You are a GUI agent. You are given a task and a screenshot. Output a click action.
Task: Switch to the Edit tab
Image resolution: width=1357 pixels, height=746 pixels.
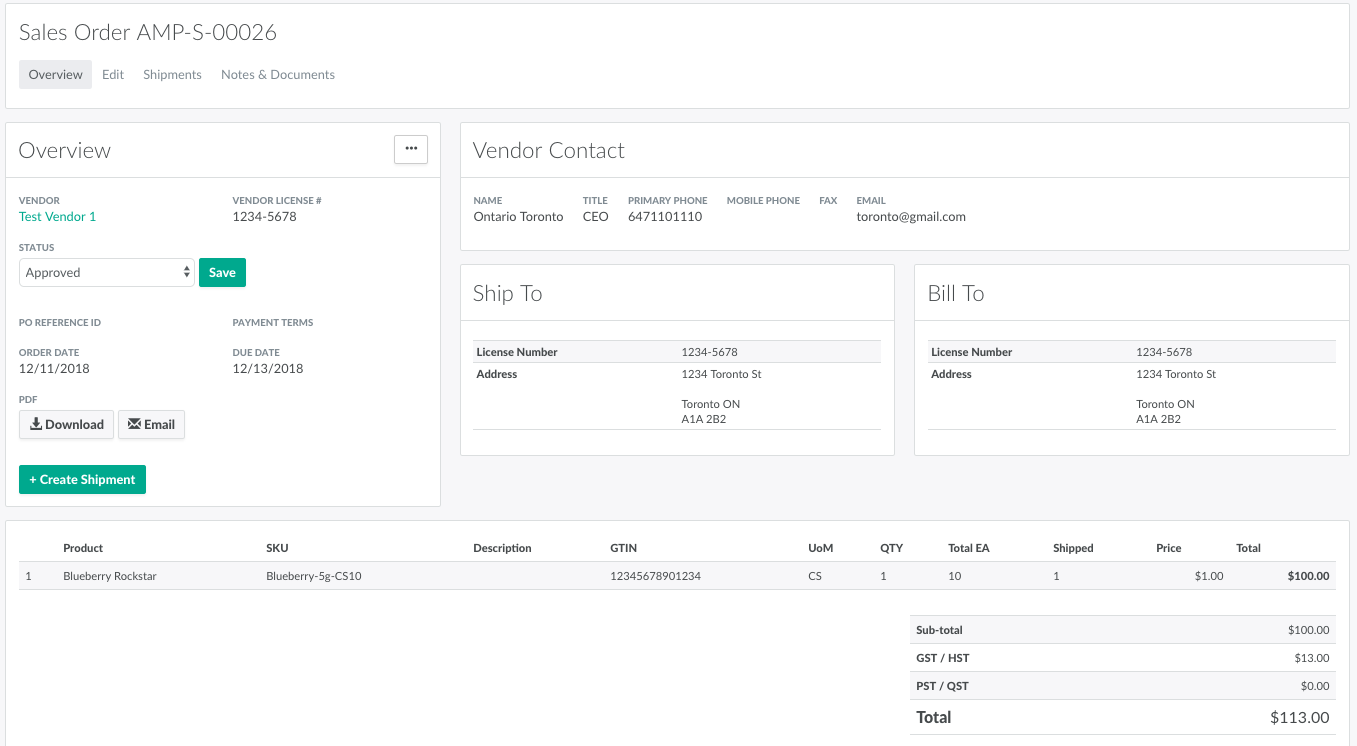pyautogui.click(x=113, y=75)
